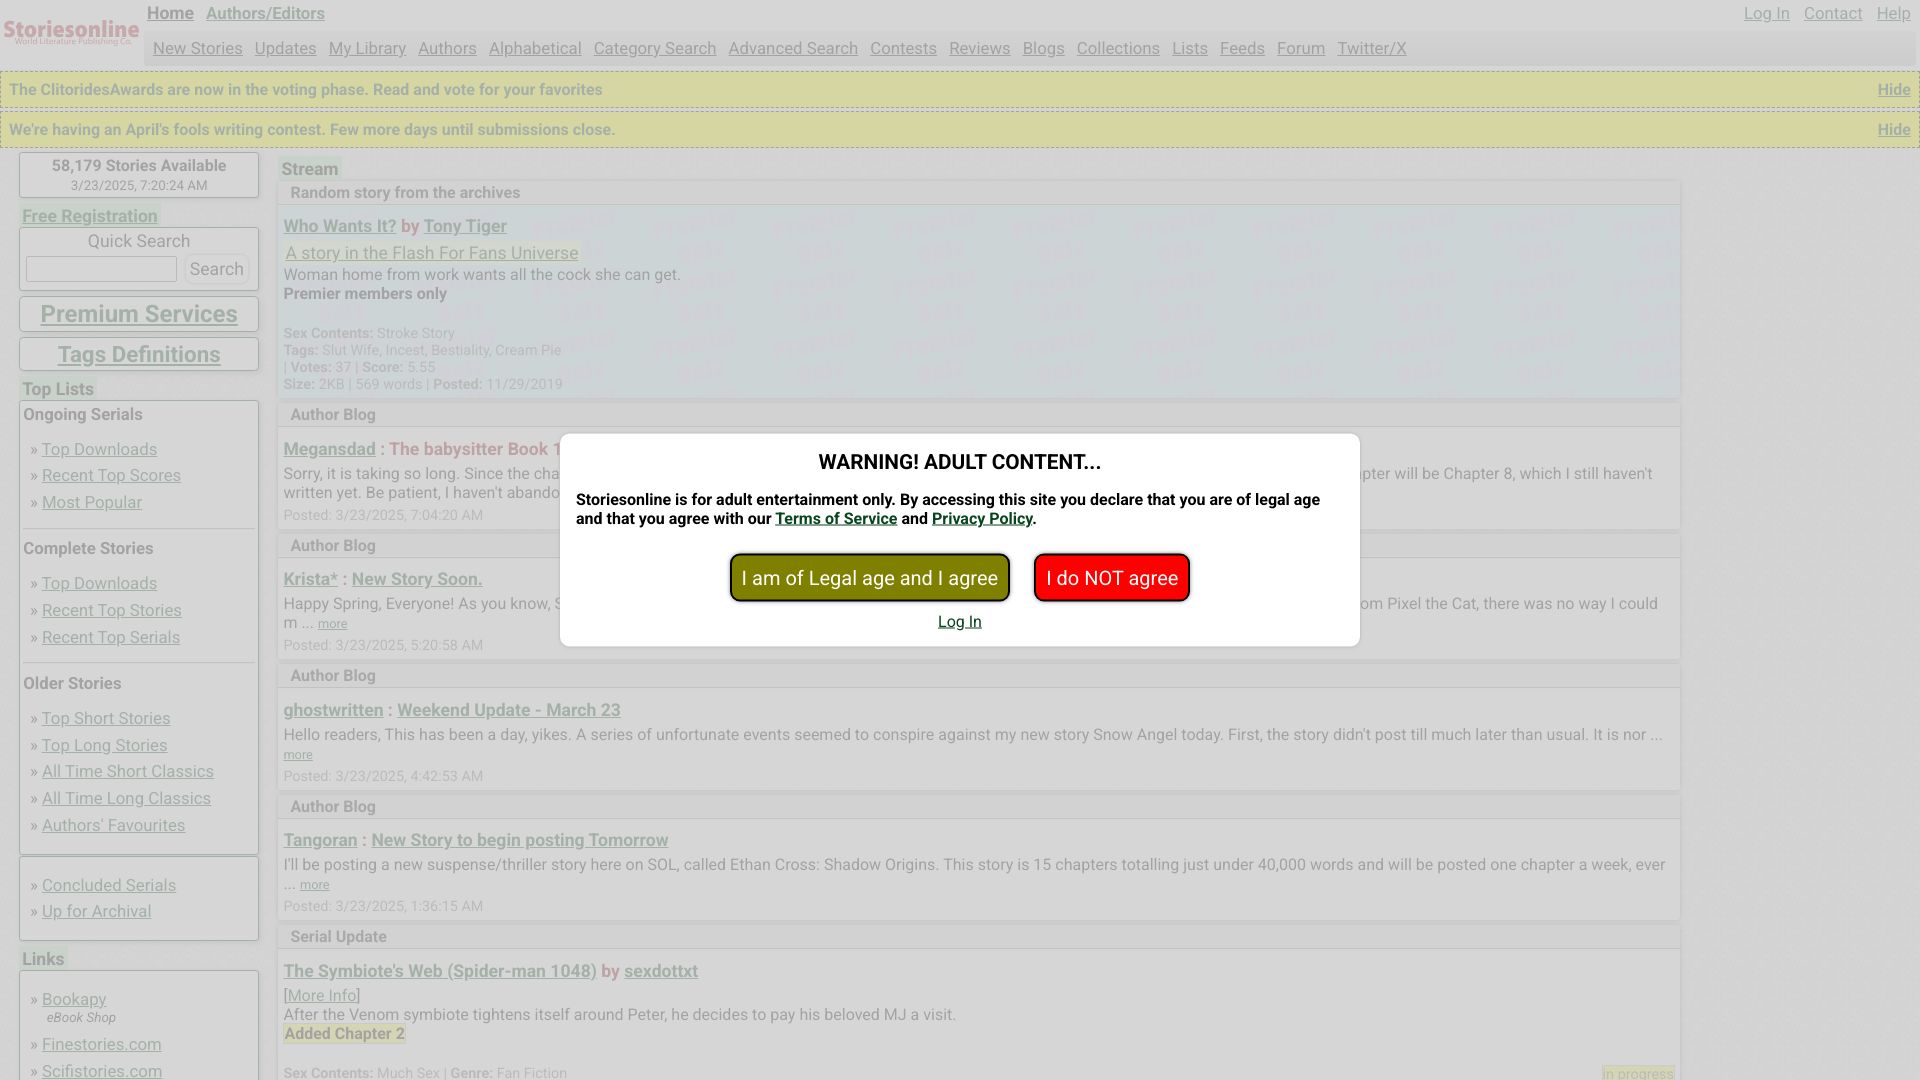Click the I do NOT agree button

[1111, 578]
